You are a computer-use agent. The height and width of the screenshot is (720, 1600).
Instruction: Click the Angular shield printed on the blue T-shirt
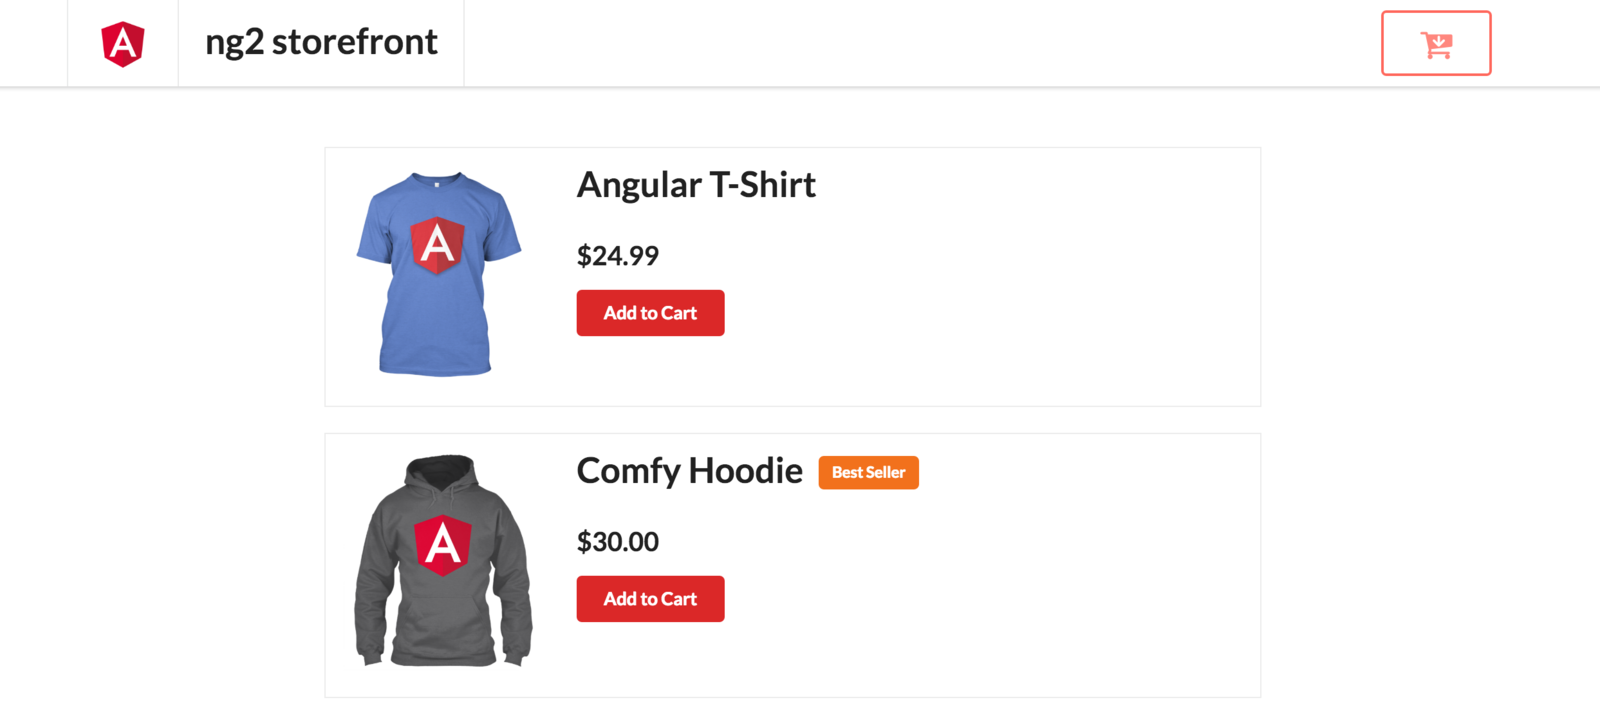(437, 245)
